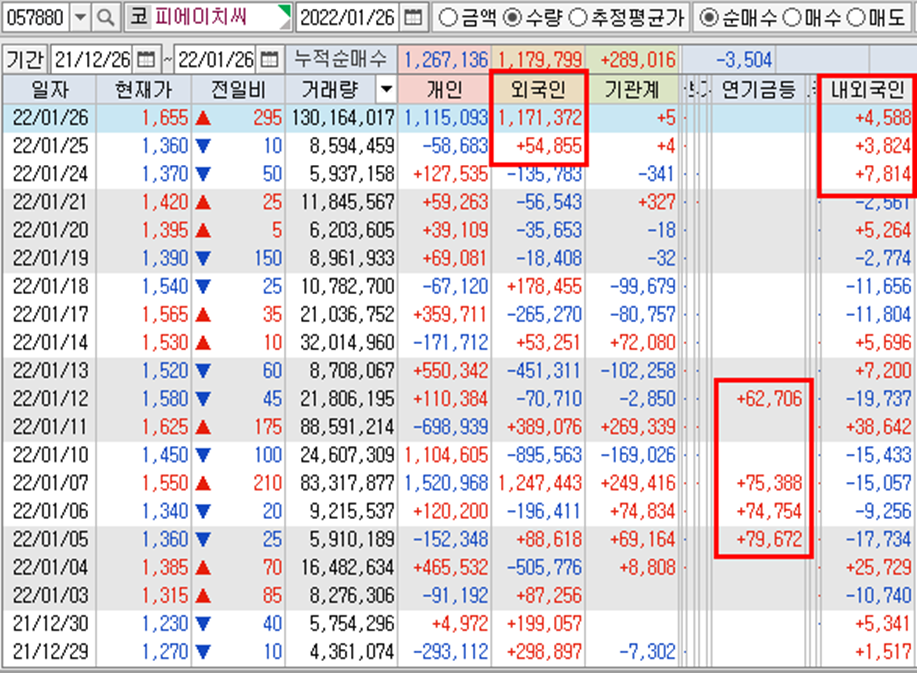Click pension fund value +75,388
This screenshot has width=917, height=673.
click(x=769, y=483)
